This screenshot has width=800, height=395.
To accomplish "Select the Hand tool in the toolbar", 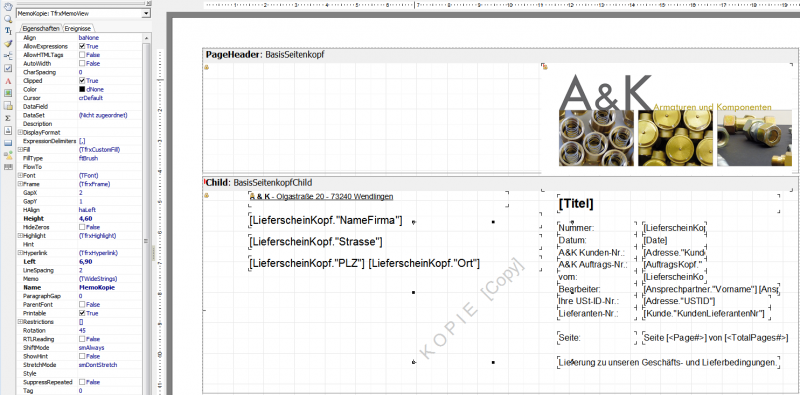I will coord(8,7).
